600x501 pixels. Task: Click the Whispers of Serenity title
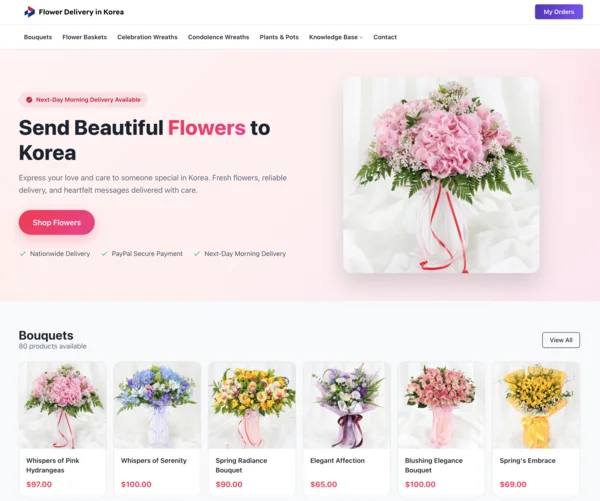pos(154,461)
